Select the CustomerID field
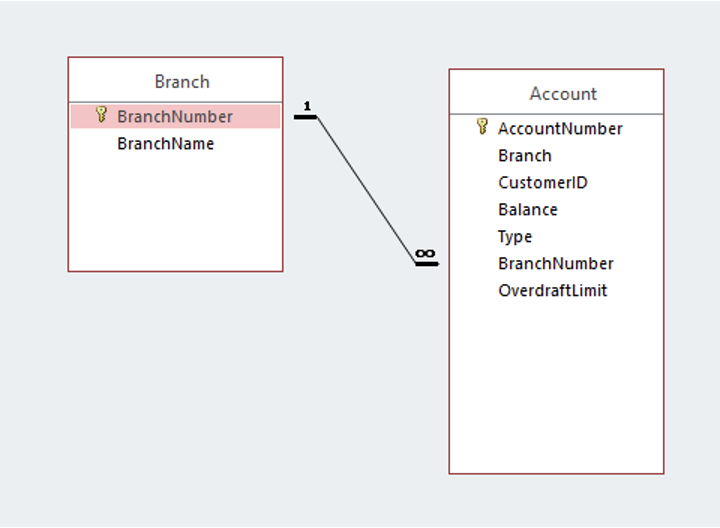This screenshot has height=528, width=720. [542, 182]
